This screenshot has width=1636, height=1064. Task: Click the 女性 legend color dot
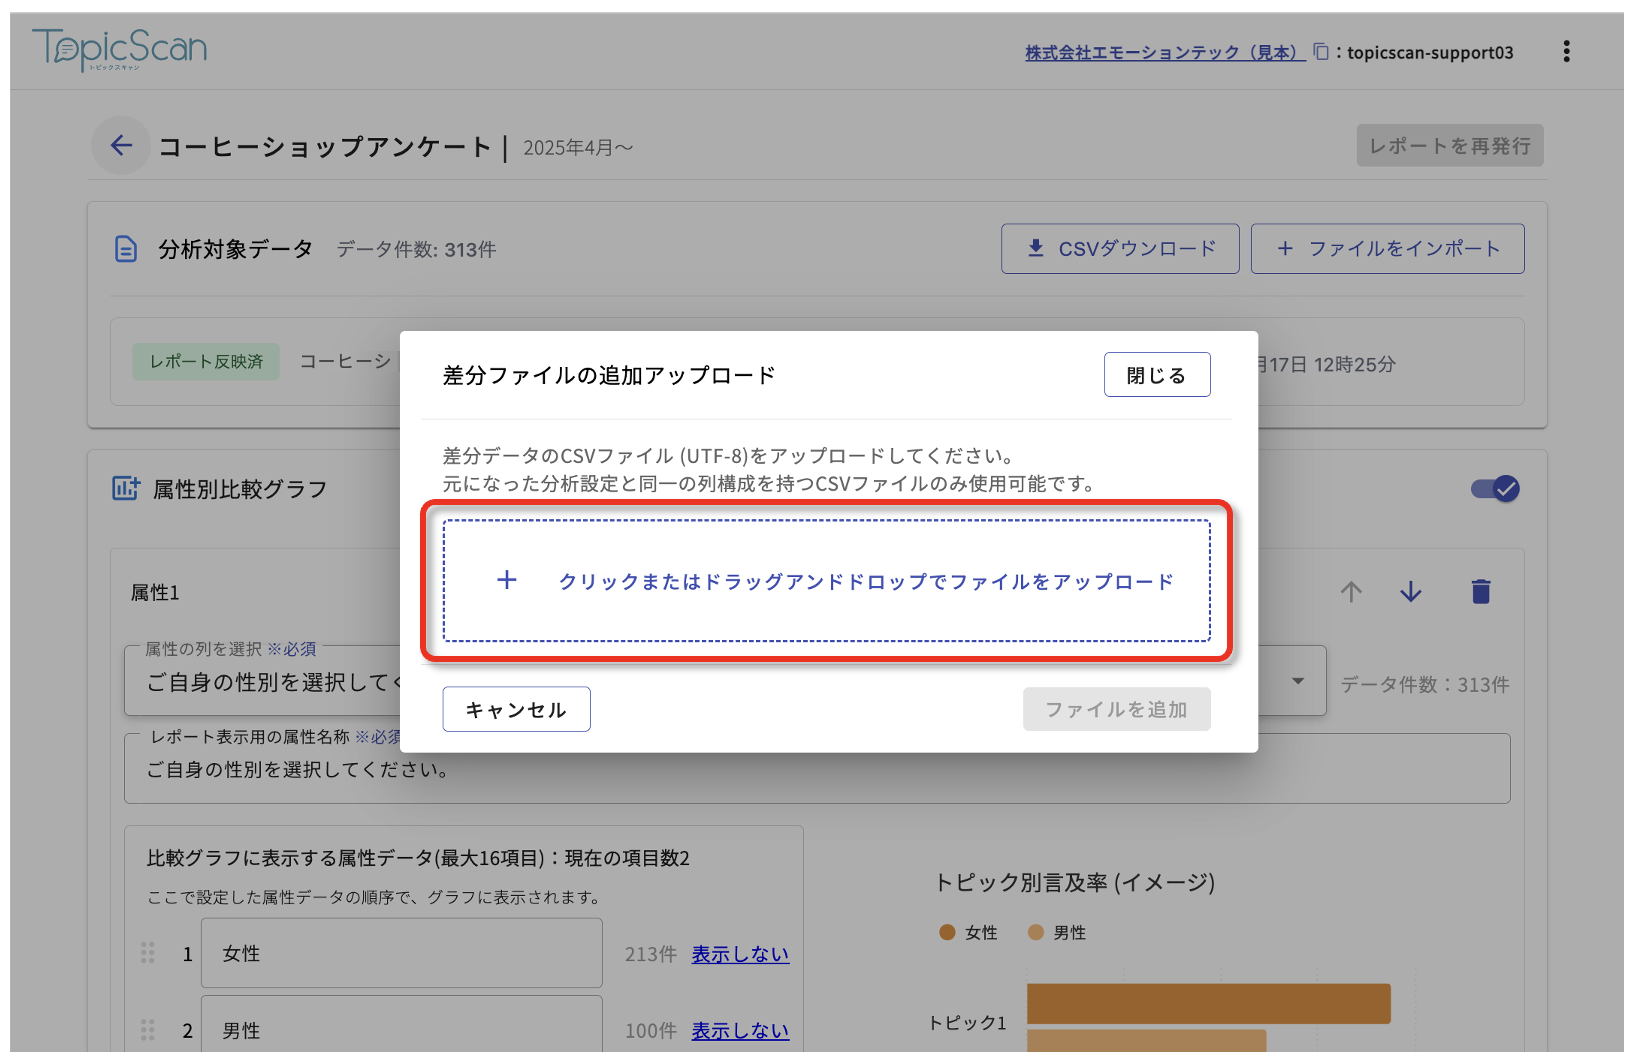pos(947,932)
